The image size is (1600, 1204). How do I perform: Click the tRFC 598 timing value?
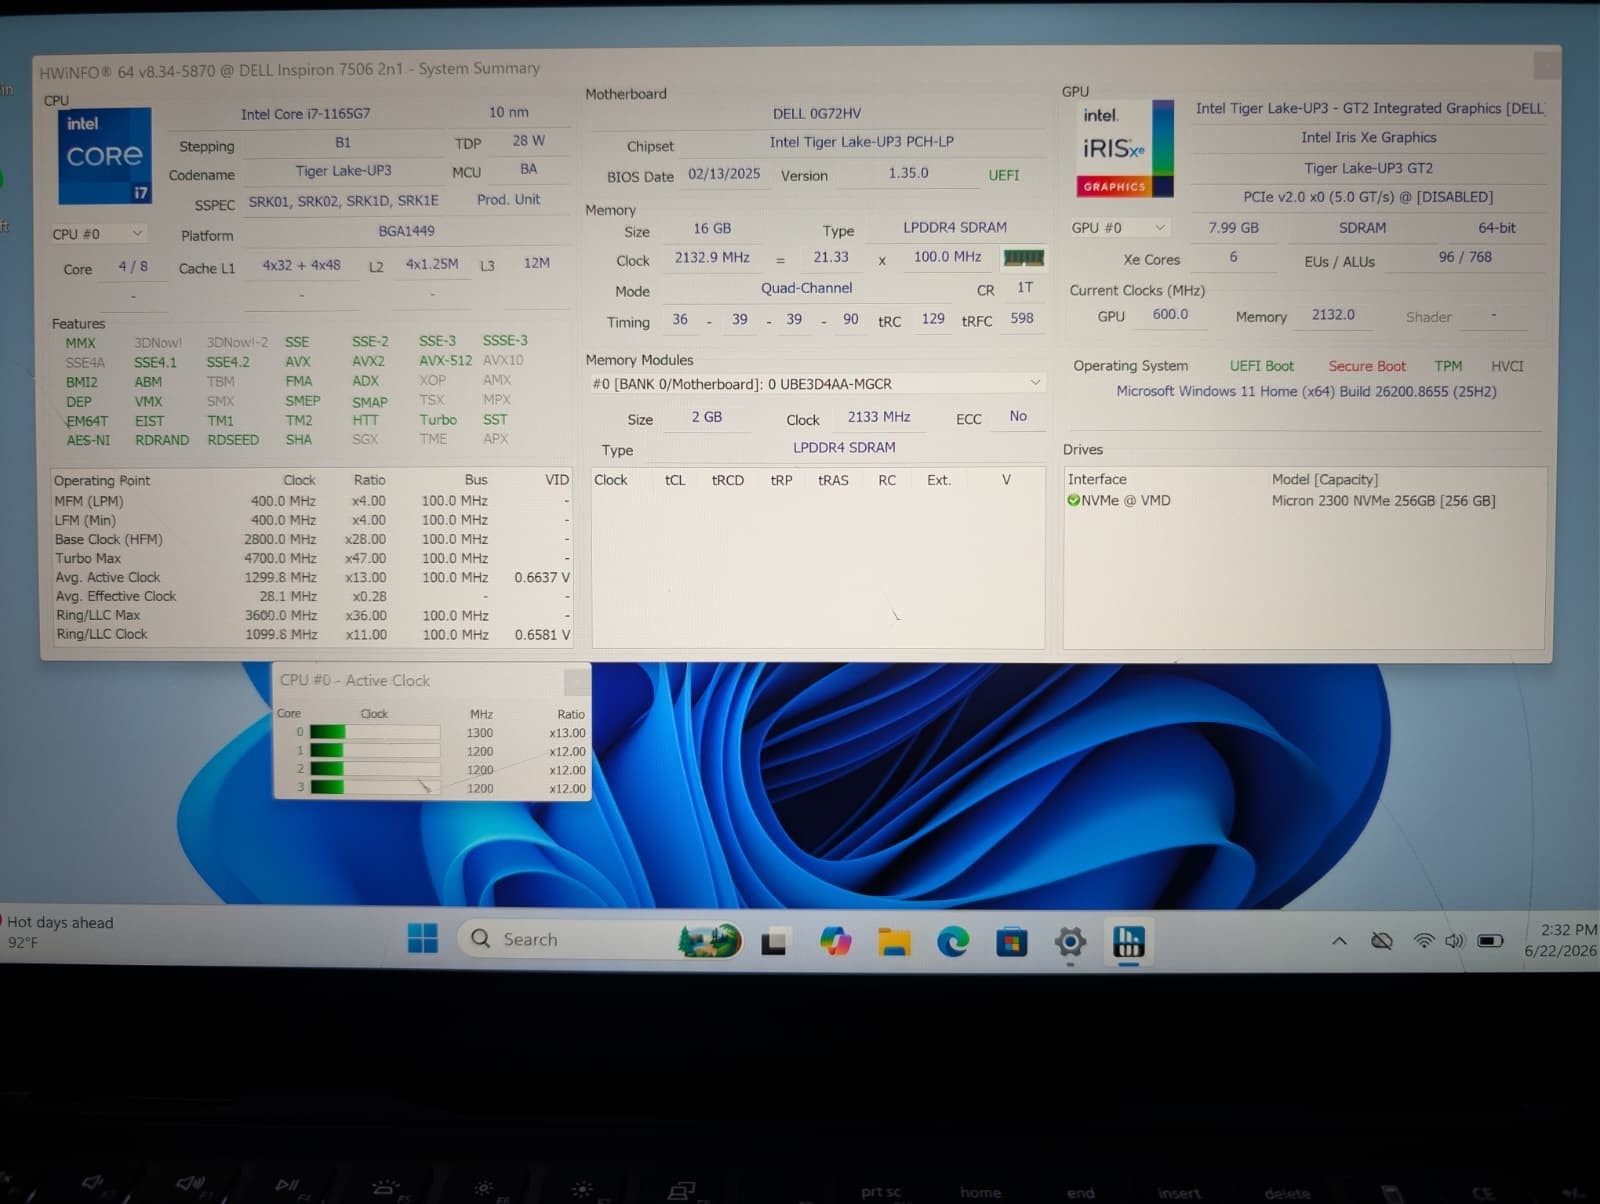(1022, 319)
